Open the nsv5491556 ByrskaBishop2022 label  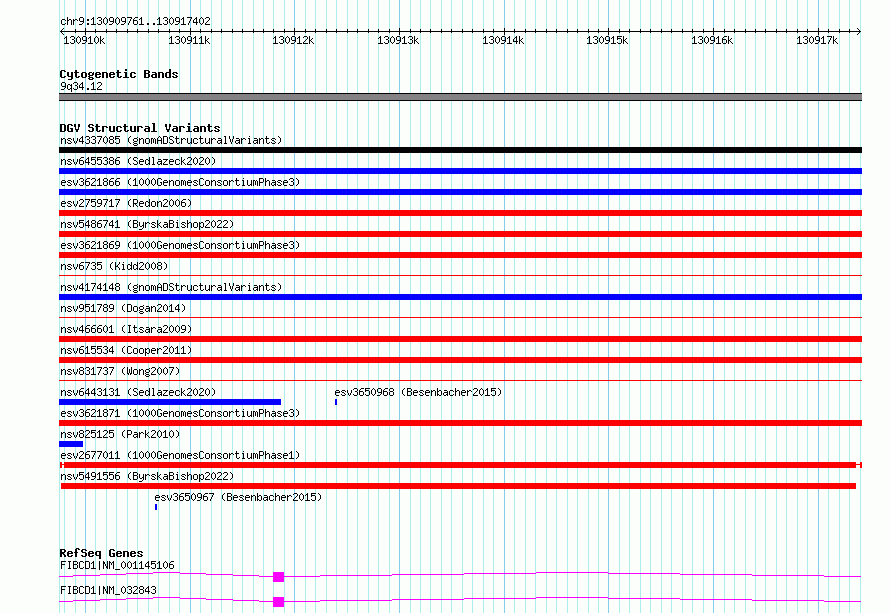147,477
